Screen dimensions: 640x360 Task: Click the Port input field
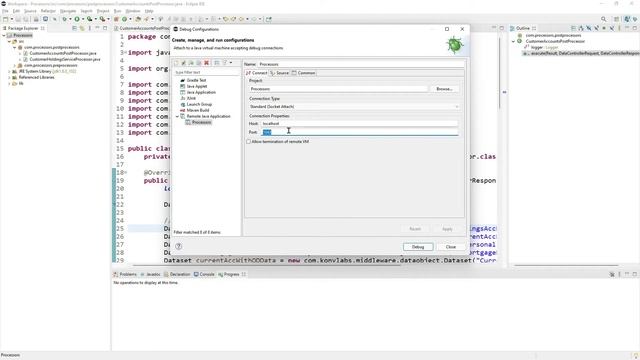tap(360, 132)
